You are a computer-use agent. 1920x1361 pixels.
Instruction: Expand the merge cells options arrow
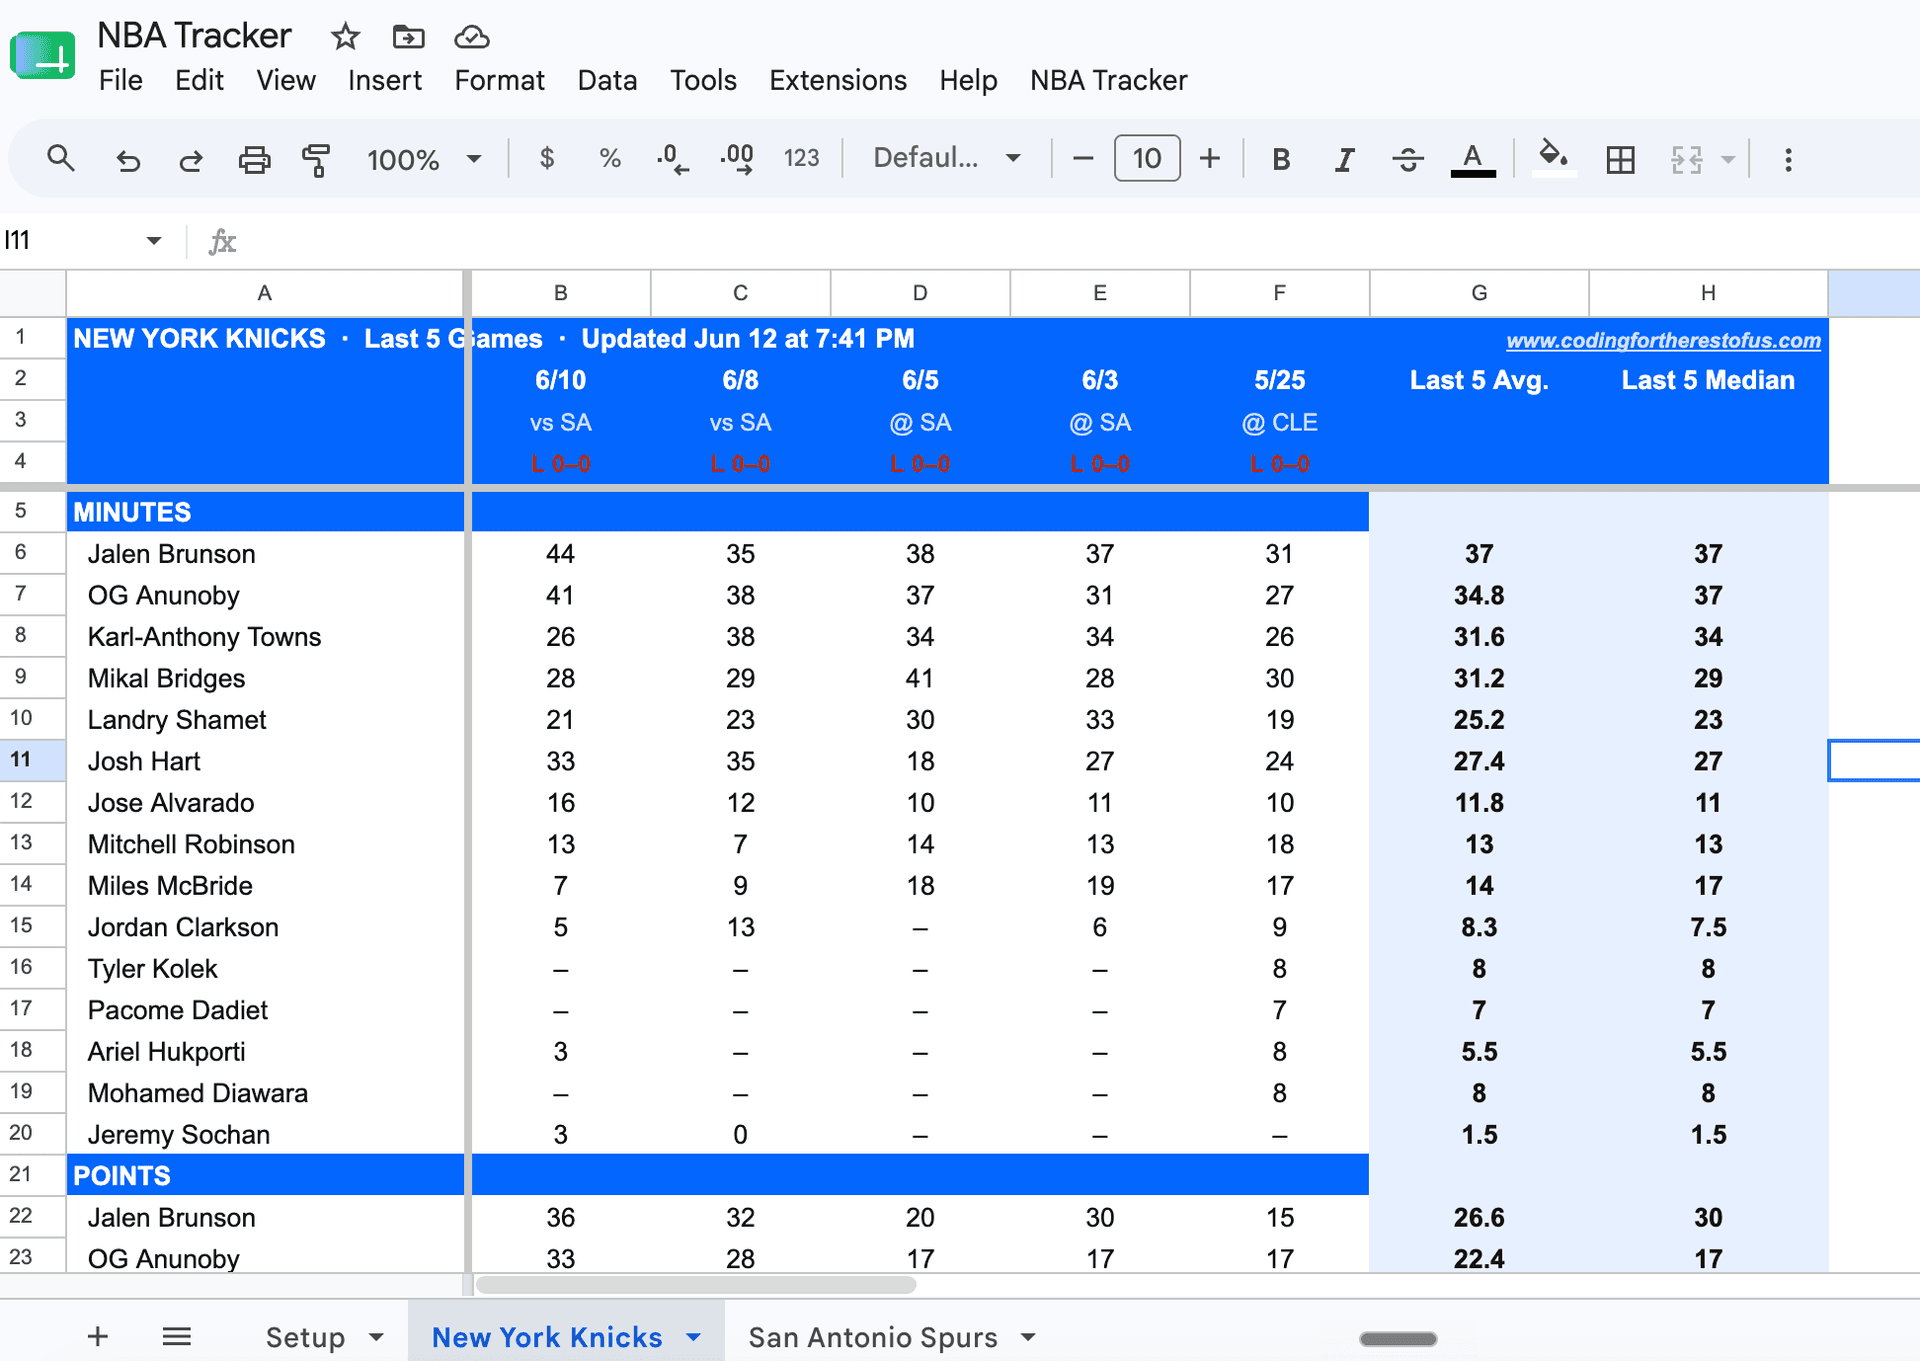click(x=1727, y=159)
